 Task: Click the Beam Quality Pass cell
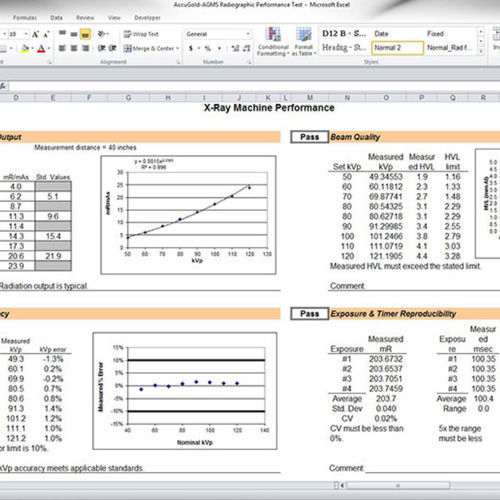[x=310, y=137]
